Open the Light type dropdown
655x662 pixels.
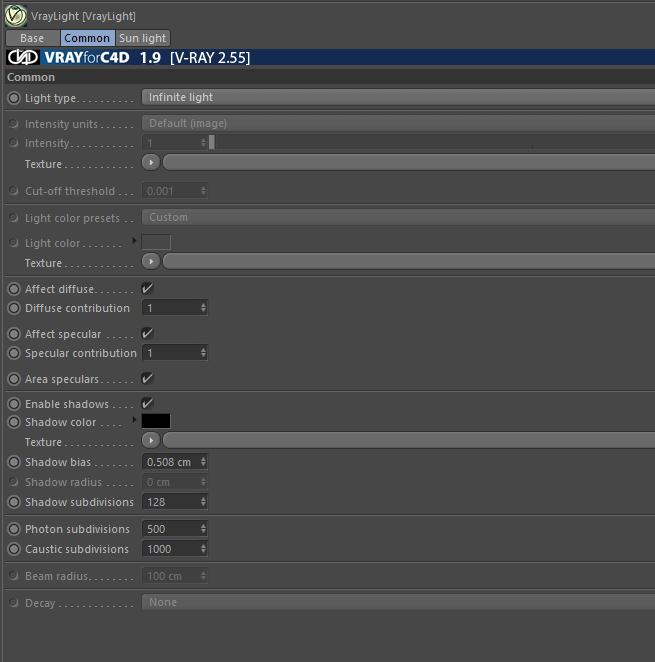click(398, 98)
